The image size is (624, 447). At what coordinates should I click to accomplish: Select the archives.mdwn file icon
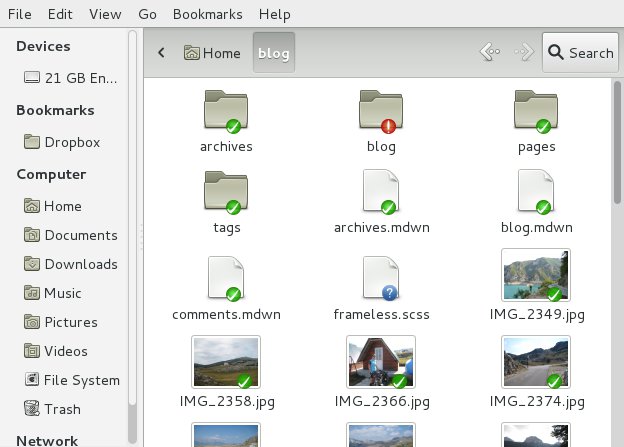381,192
